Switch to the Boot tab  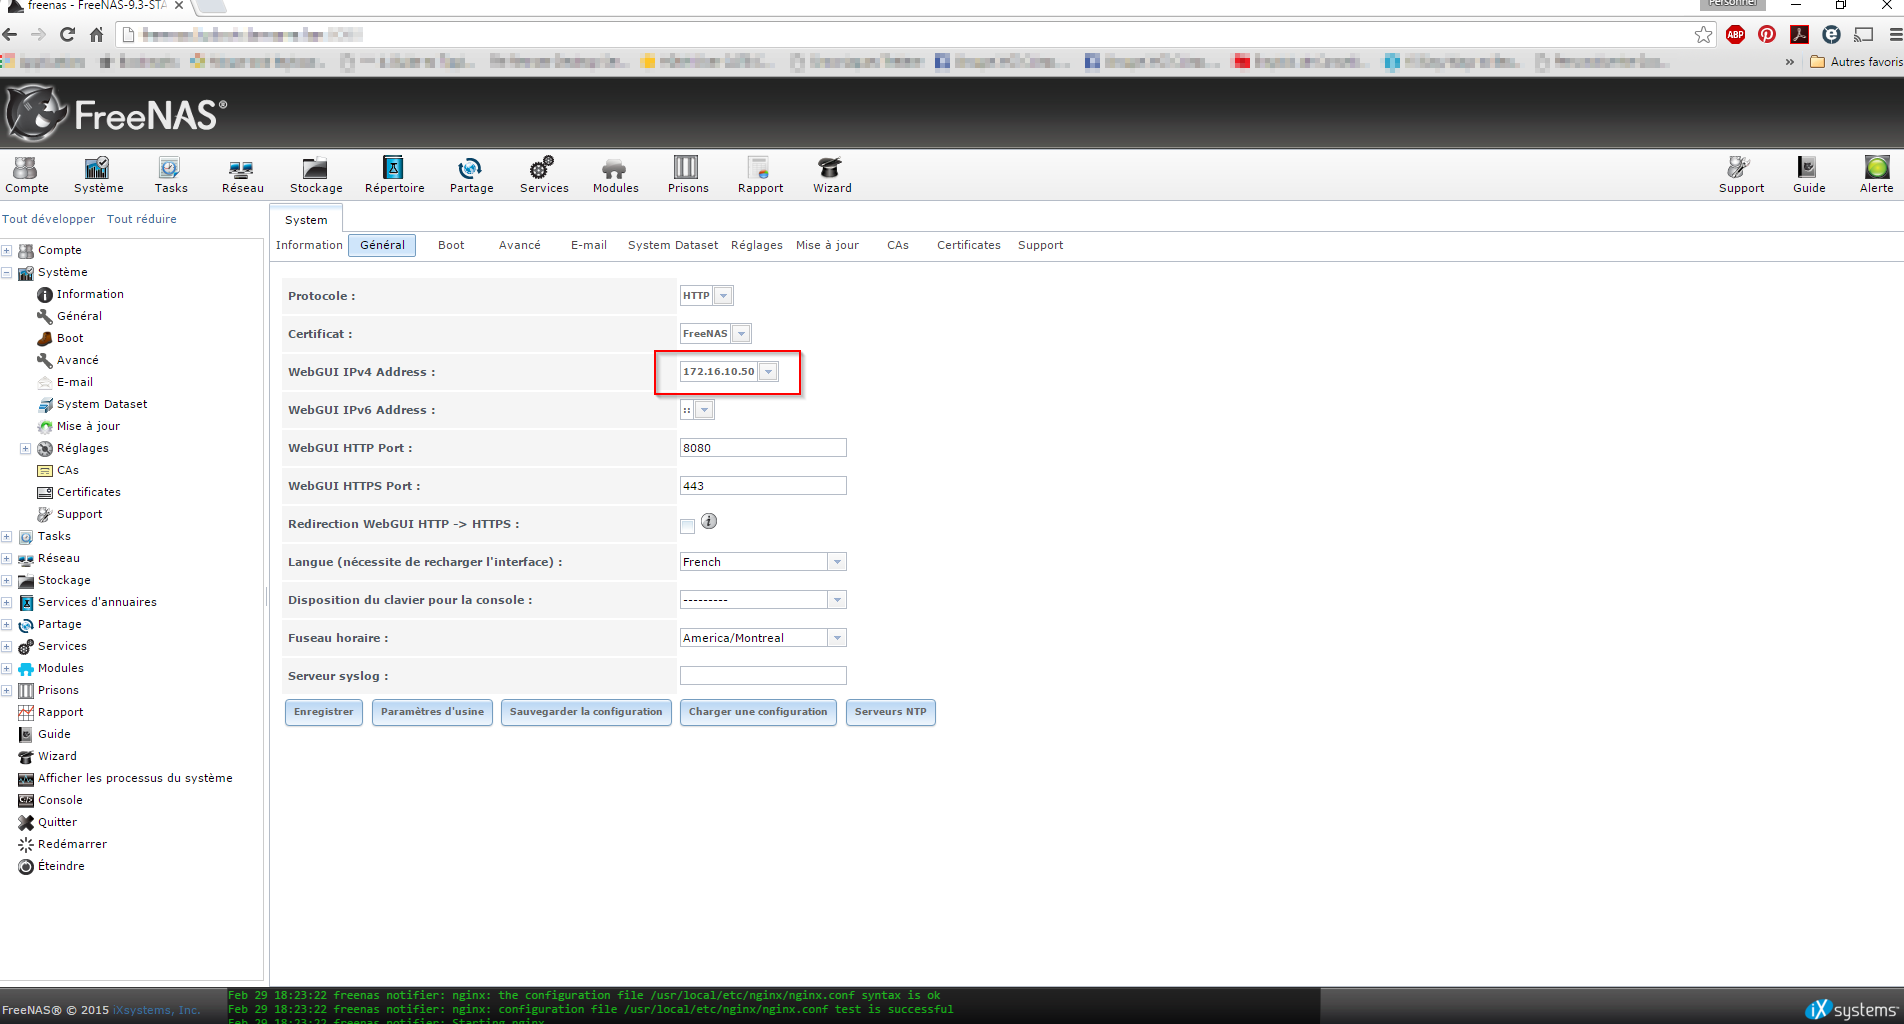(451, 245)
